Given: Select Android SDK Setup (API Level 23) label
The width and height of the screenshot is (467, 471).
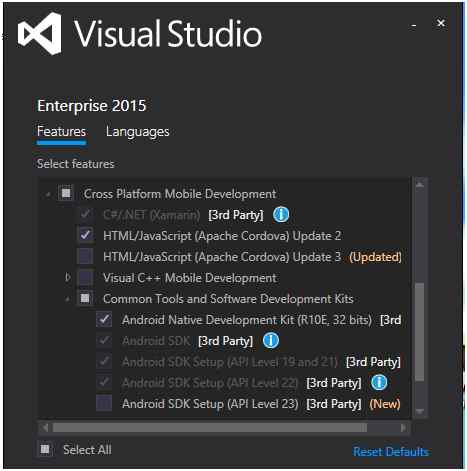Looking at the screenshot, I should (210, 404).
